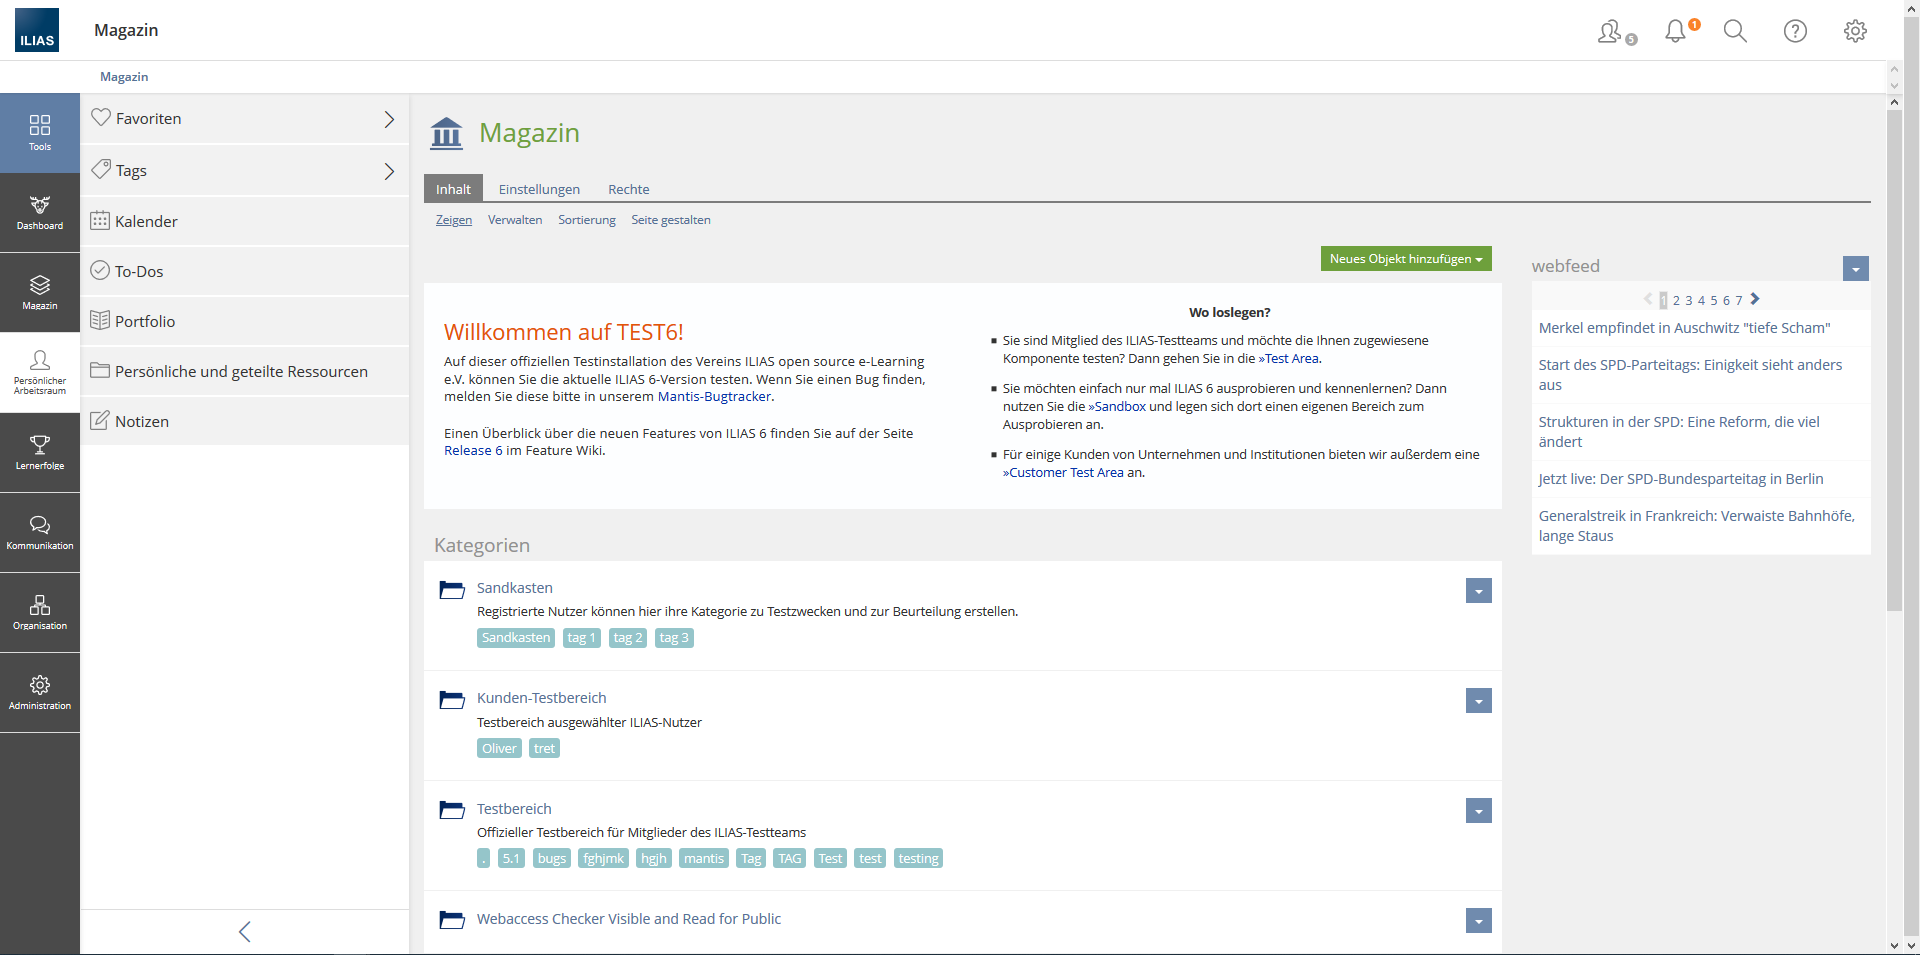Open Kommunikation in the main sidebar
The width and height of the screenshot is (1920, 955).
click(x=40, y=532)
